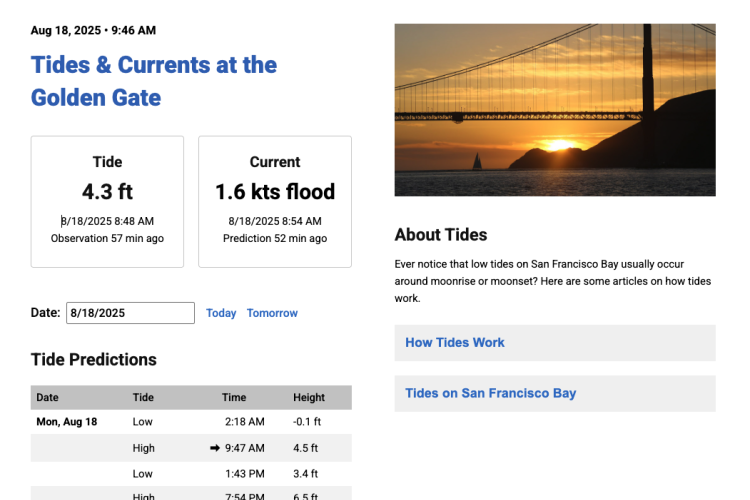Click the Tide 4.3 ft card
The image size is (750, 500).
[x=107, y=201]
